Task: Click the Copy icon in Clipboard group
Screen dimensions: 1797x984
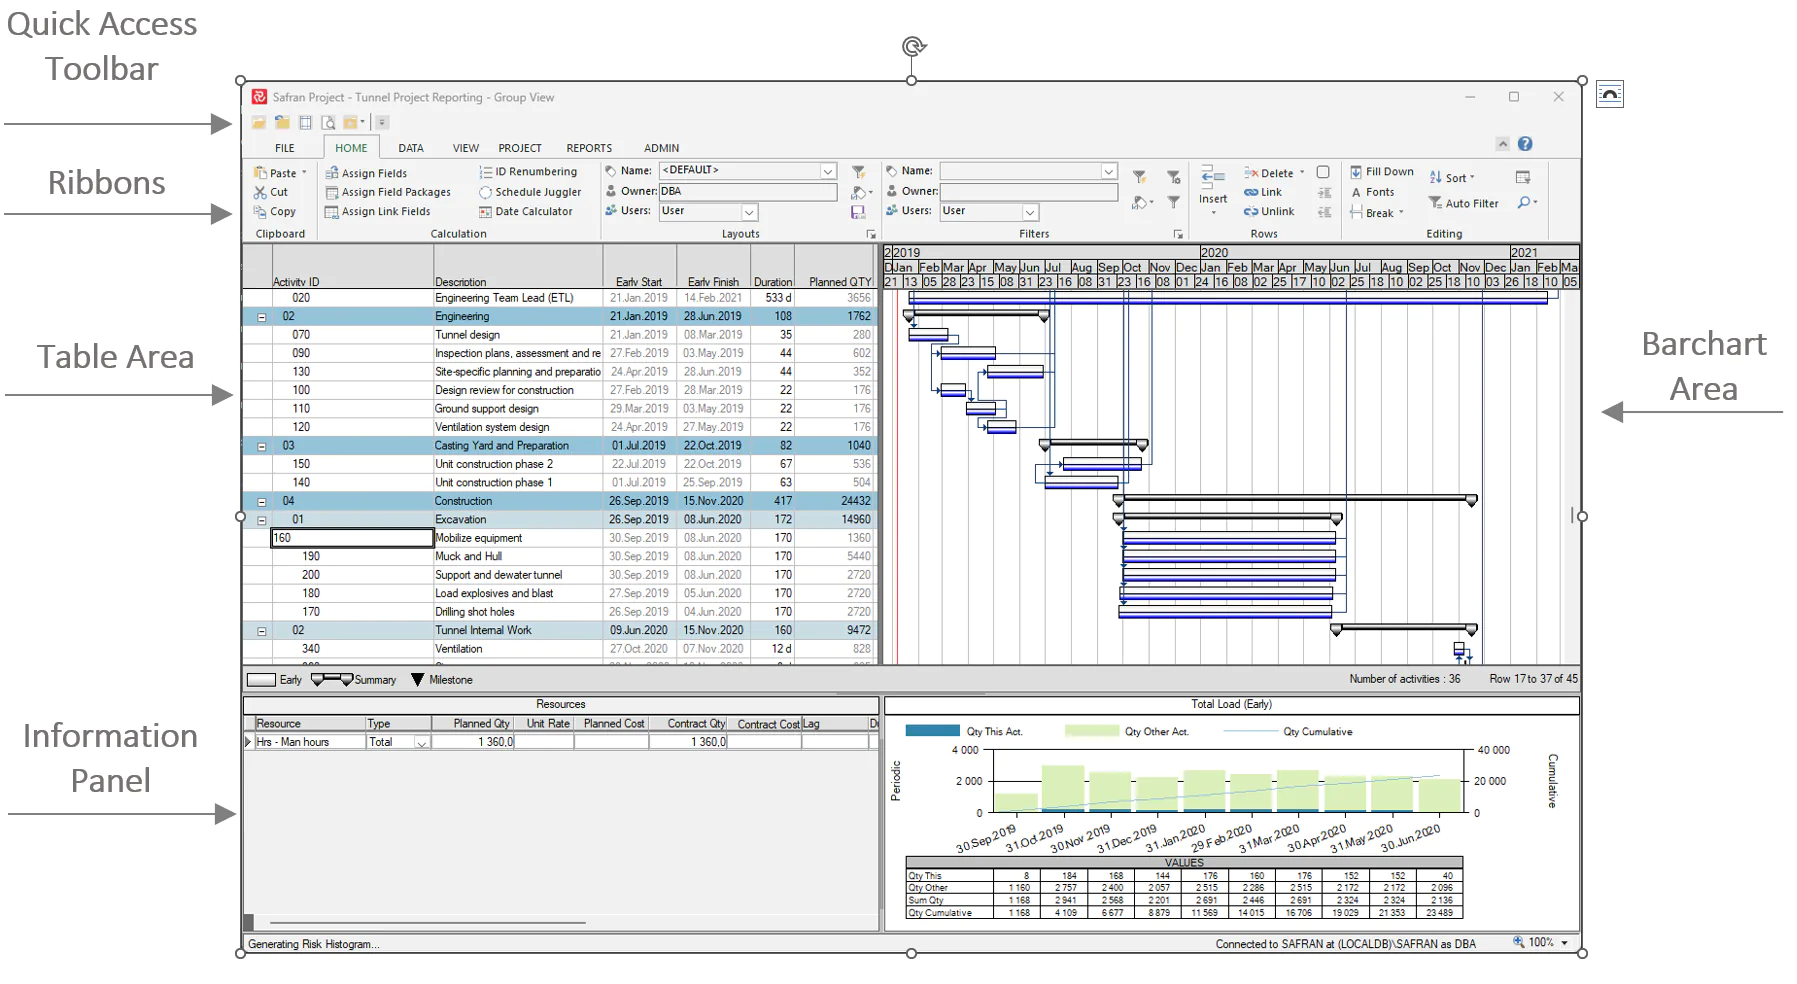Action: 260,211
